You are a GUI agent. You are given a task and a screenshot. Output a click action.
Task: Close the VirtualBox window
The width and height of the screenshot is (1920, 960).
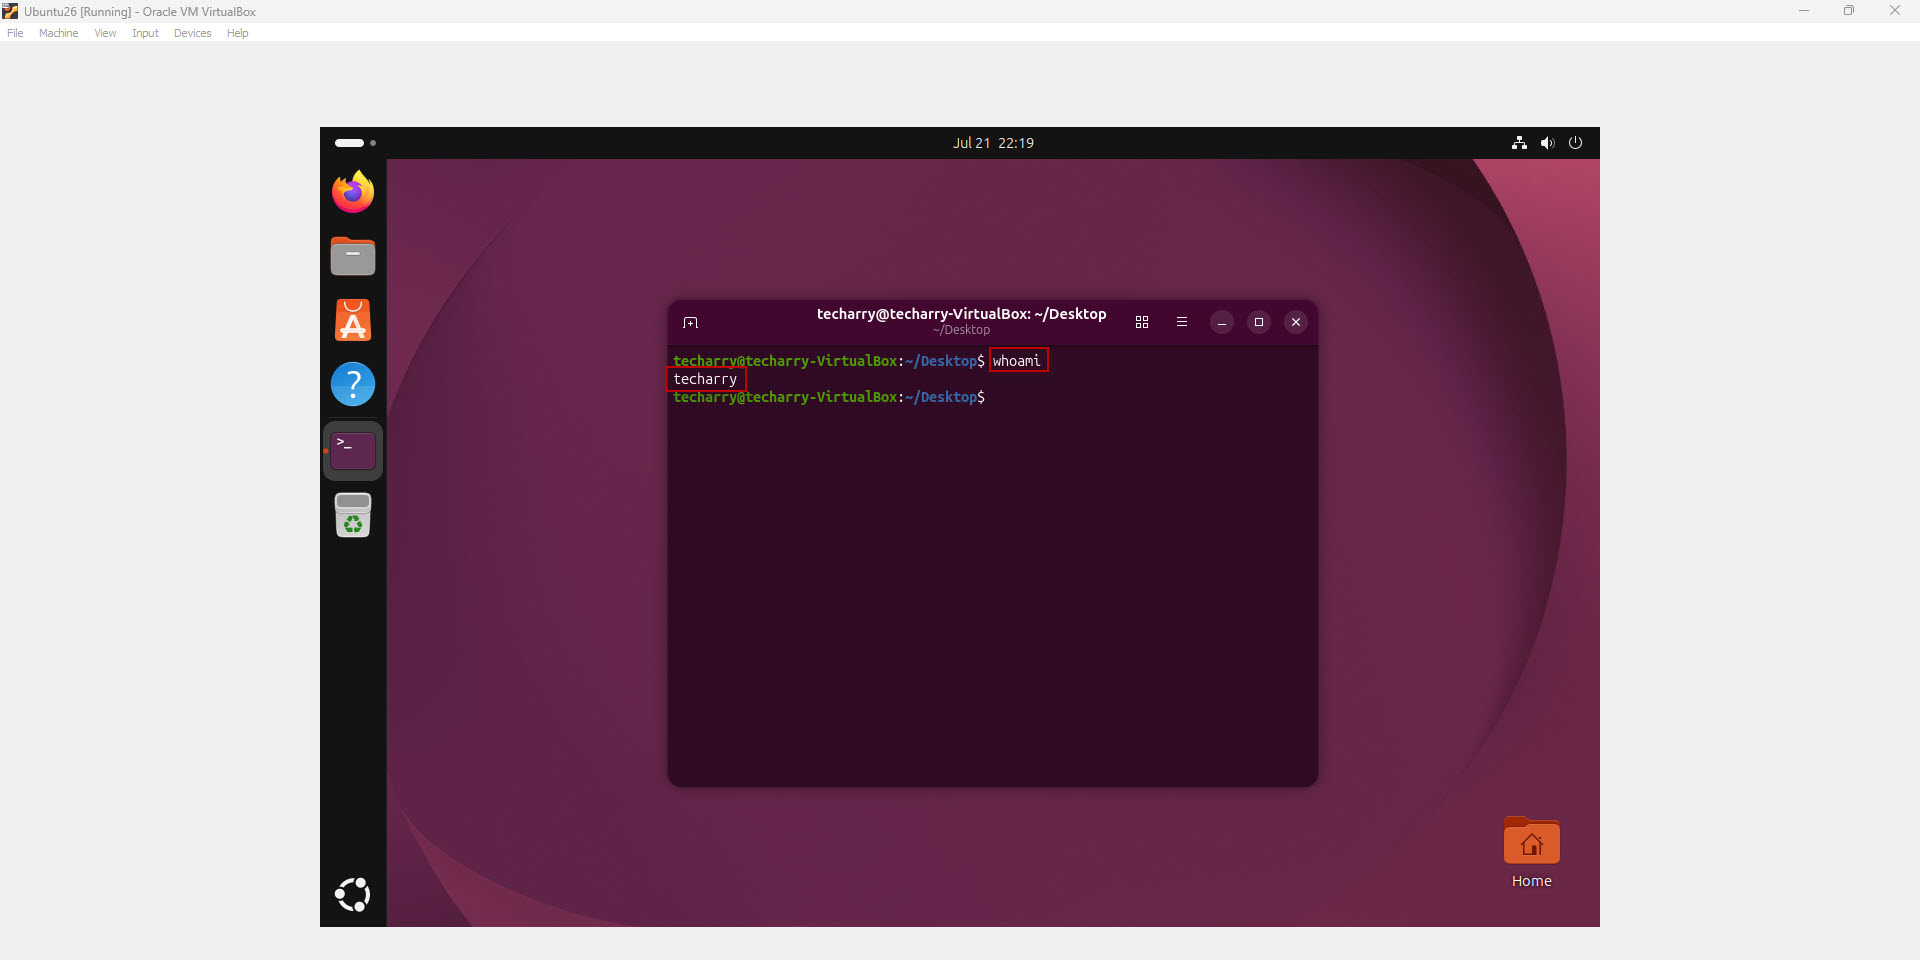[x=1895, y=11]
